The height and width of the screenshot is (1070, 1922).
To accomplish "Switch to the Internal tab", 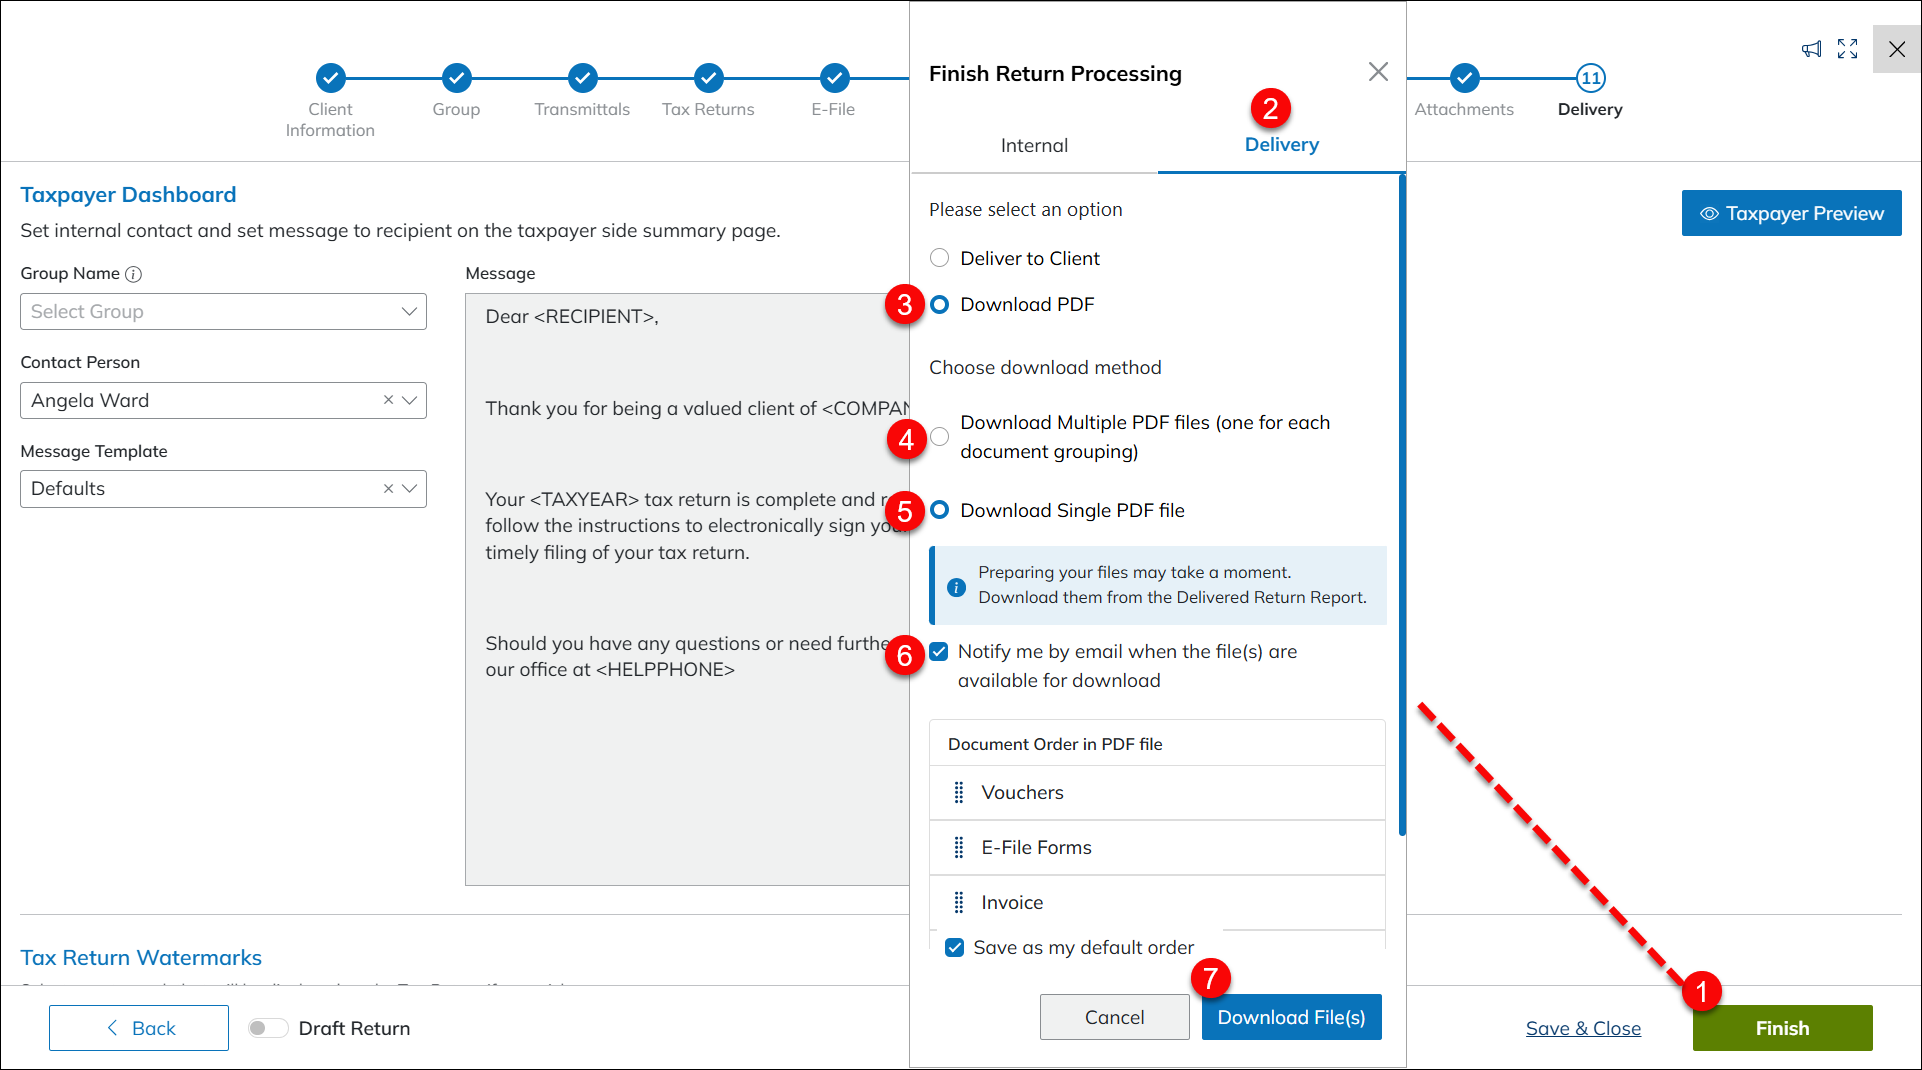I will coord(1034,146).
